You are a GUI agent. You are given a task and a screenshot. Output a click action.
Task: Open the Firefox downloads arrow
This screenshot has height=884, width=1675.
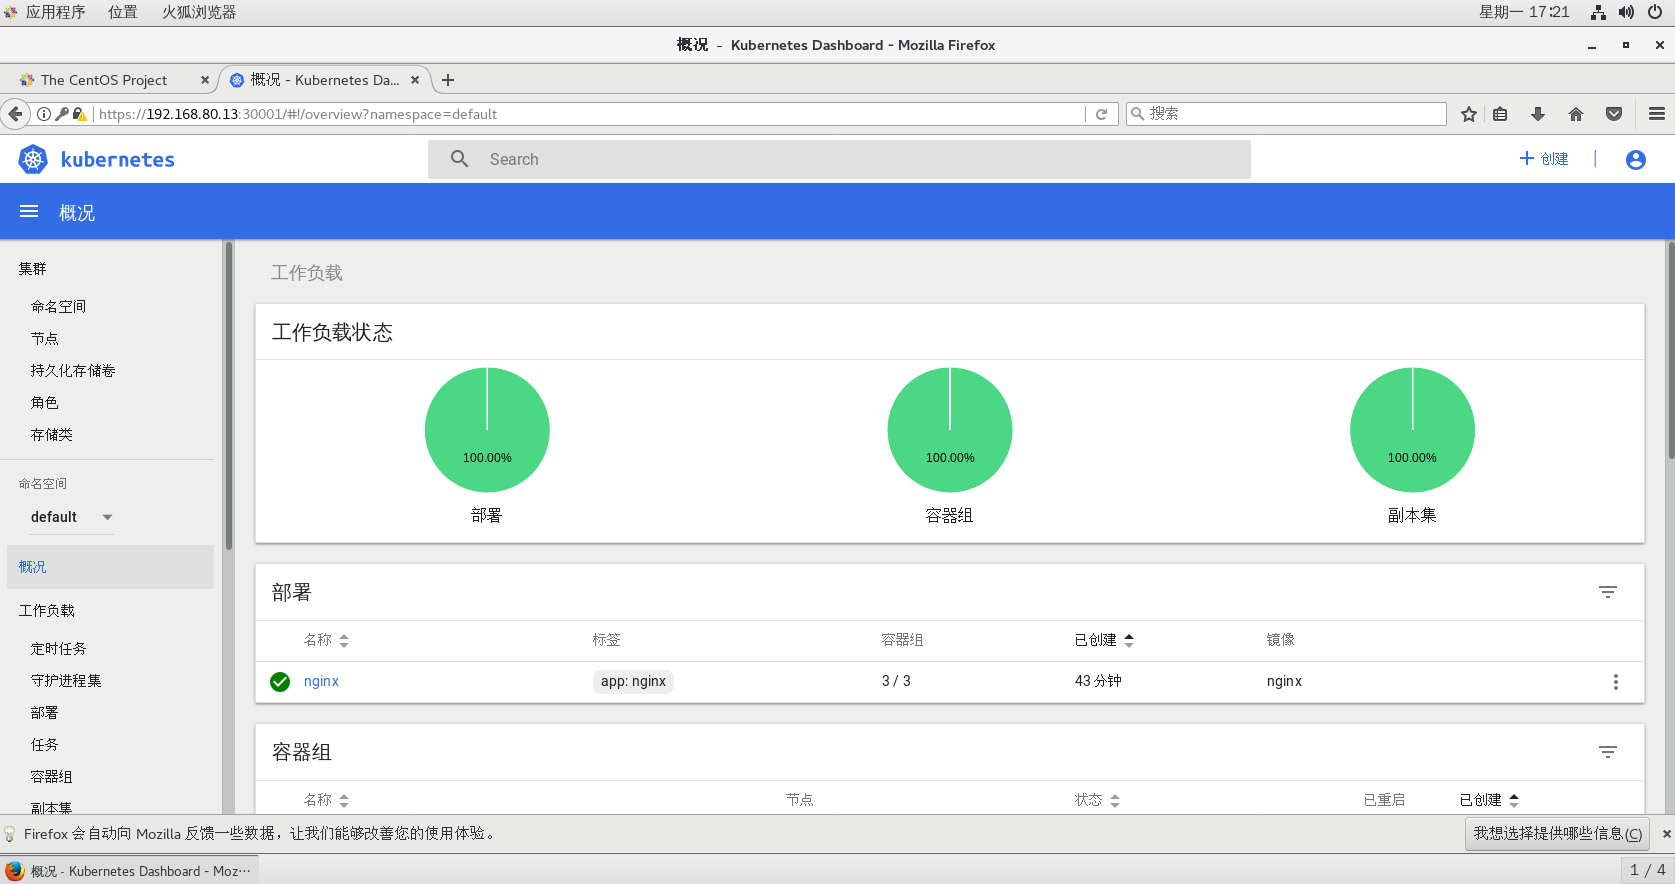[1538, 114]
